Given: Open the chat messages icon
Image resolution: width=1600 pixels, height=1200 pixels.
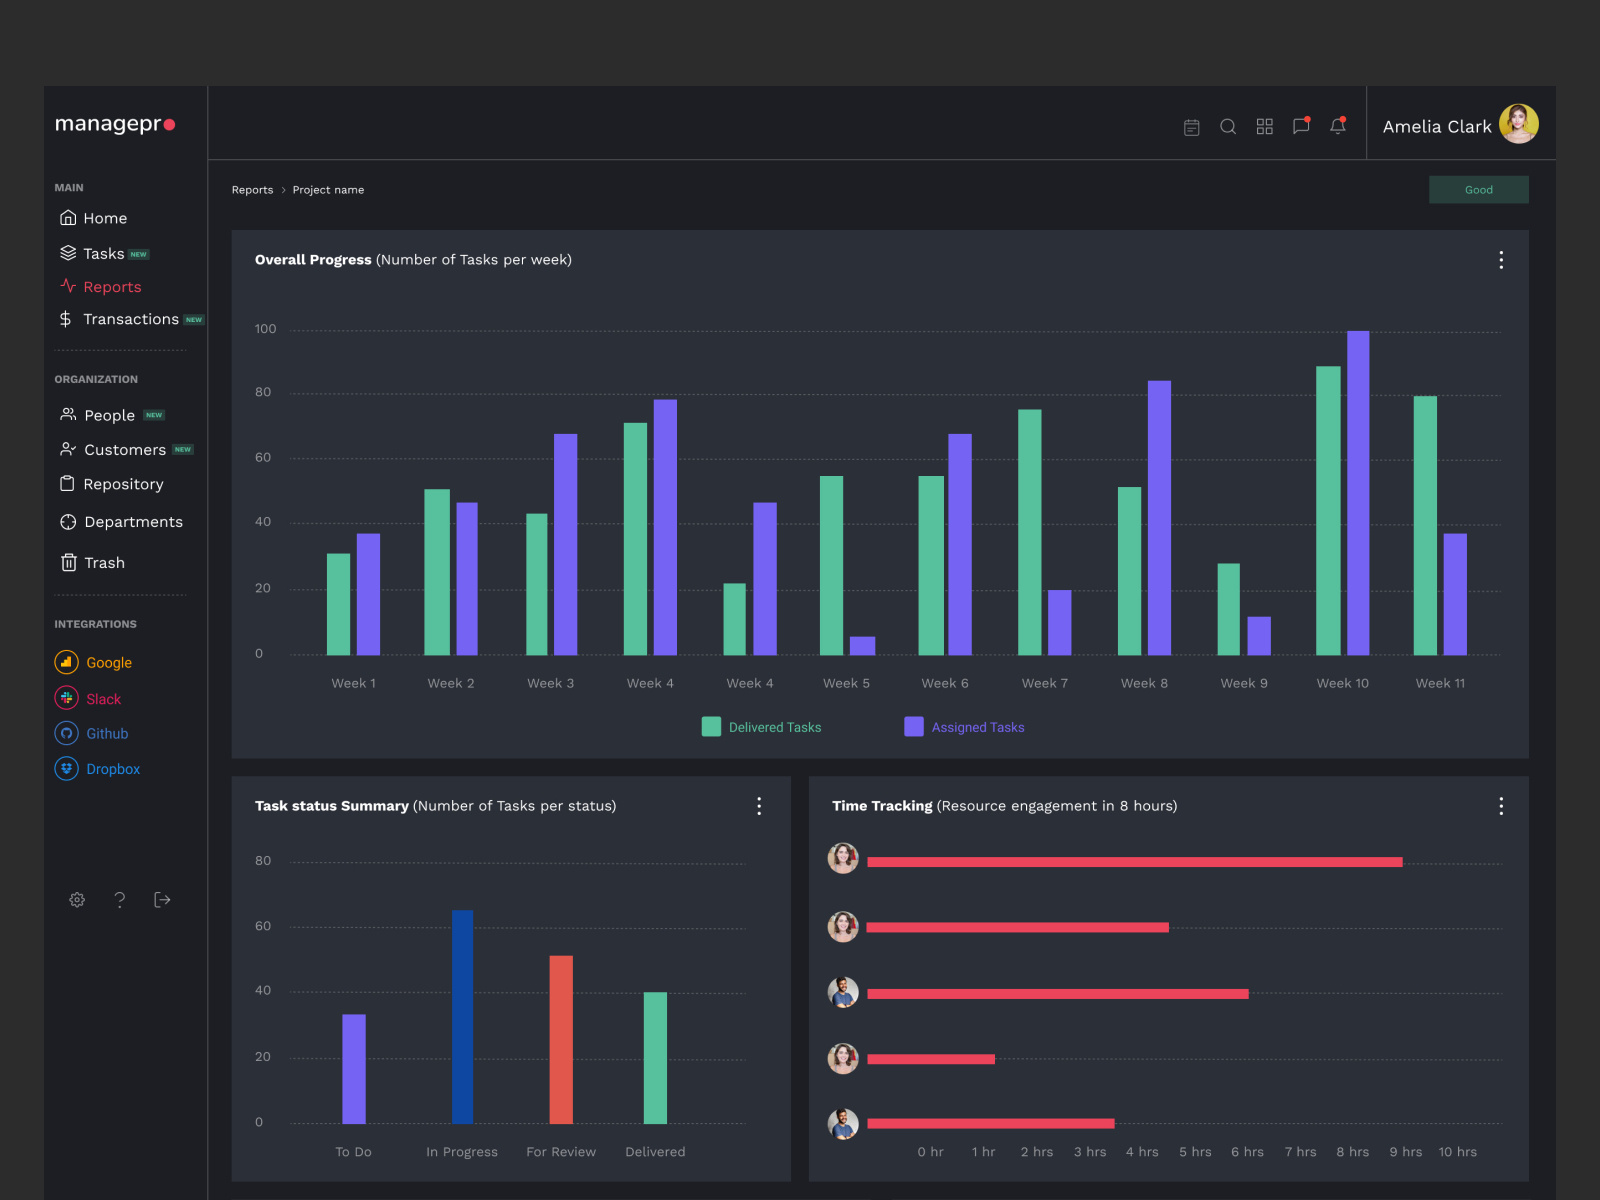Looking at the screenshot, I should click(x=1301, y=126).
